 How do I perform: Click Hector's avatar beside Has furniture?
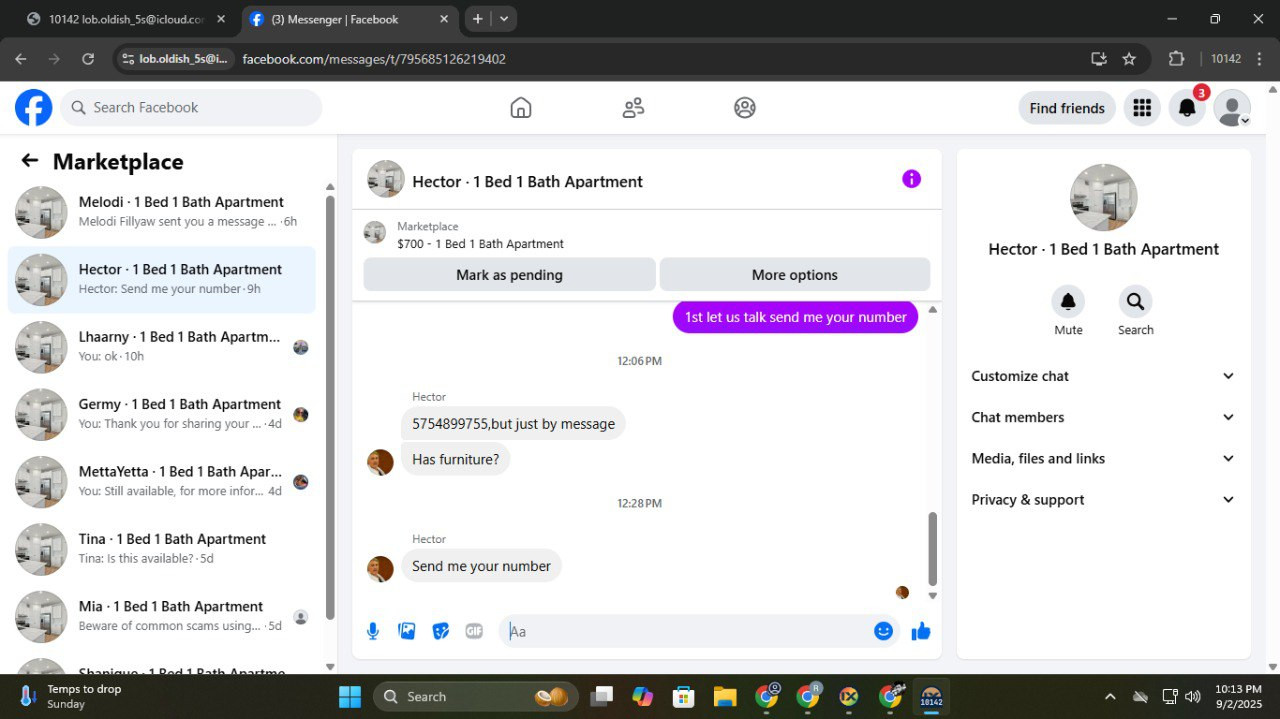point(380,462)
